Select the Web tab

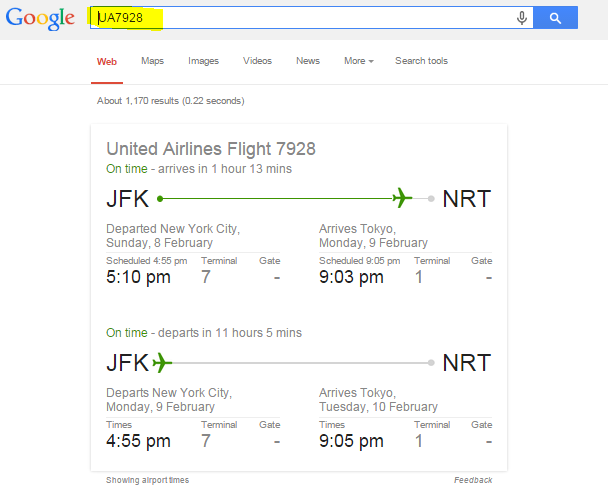tap(106, 61)
